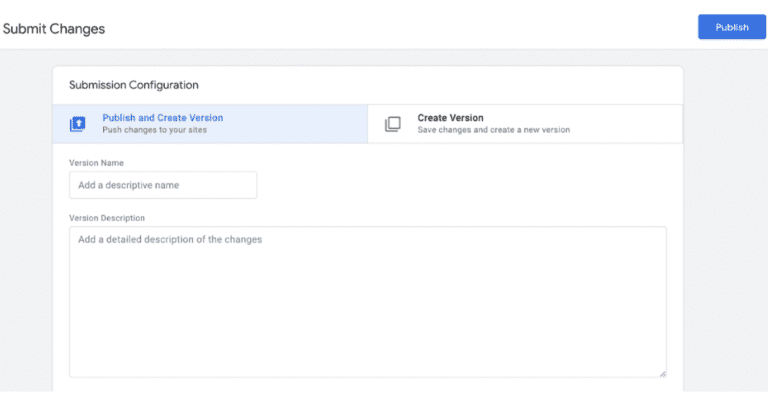
Task: Focus the Version Name input field
Action: (163, 185)
